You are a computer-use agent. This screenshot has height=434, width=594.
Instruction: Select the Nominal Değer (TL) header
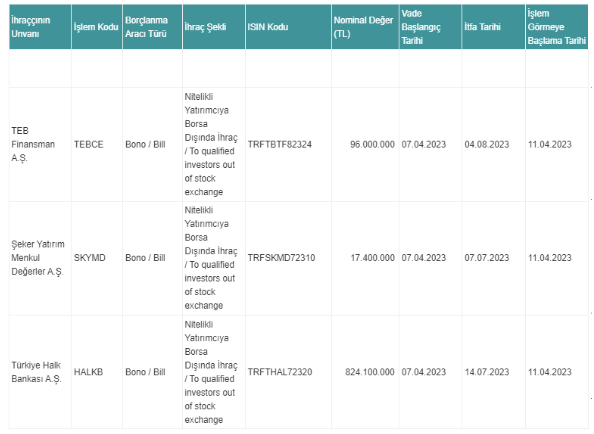(366, 27)
